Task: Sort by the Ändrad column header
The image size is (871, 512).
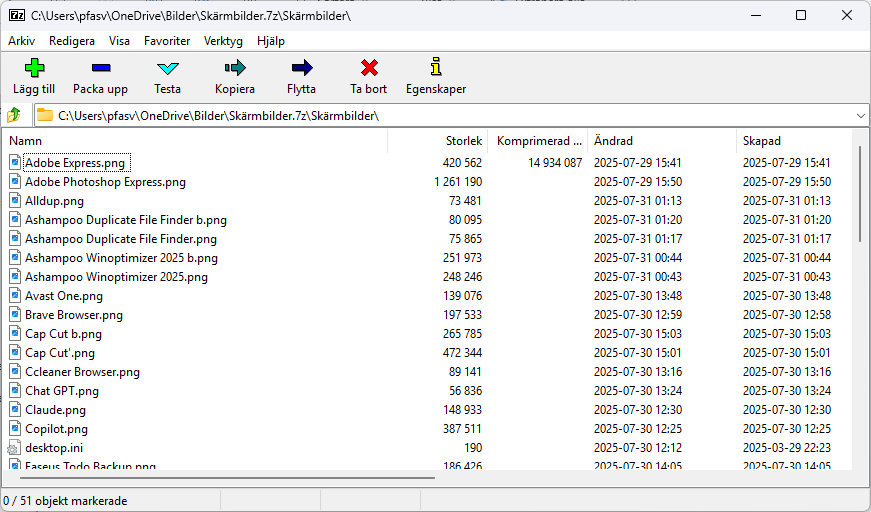Action: tap(662, 140)
